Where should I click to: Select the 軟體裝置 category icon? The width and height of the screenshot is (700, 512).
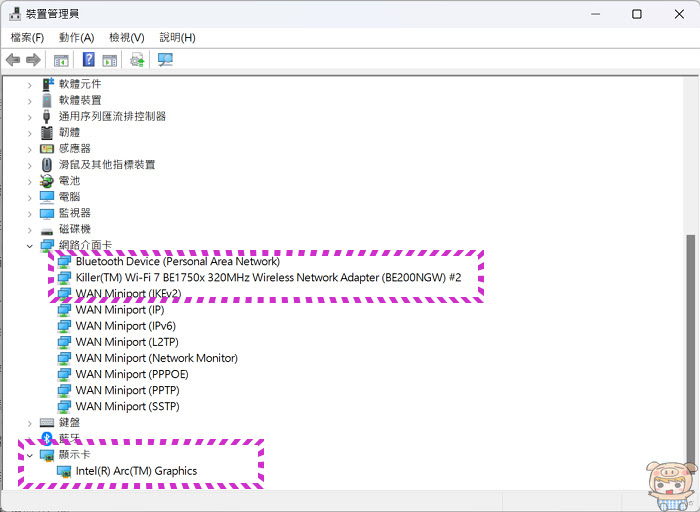pos(47,100)
